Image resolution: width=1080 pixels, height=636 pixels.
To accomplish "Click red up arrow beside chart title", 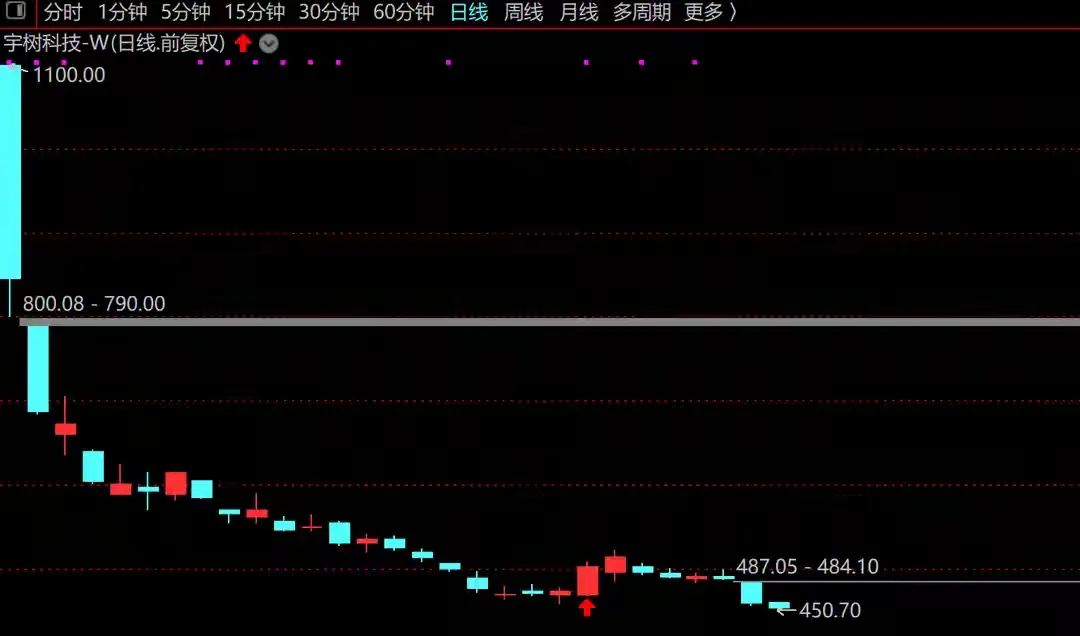I will [242, 43].
